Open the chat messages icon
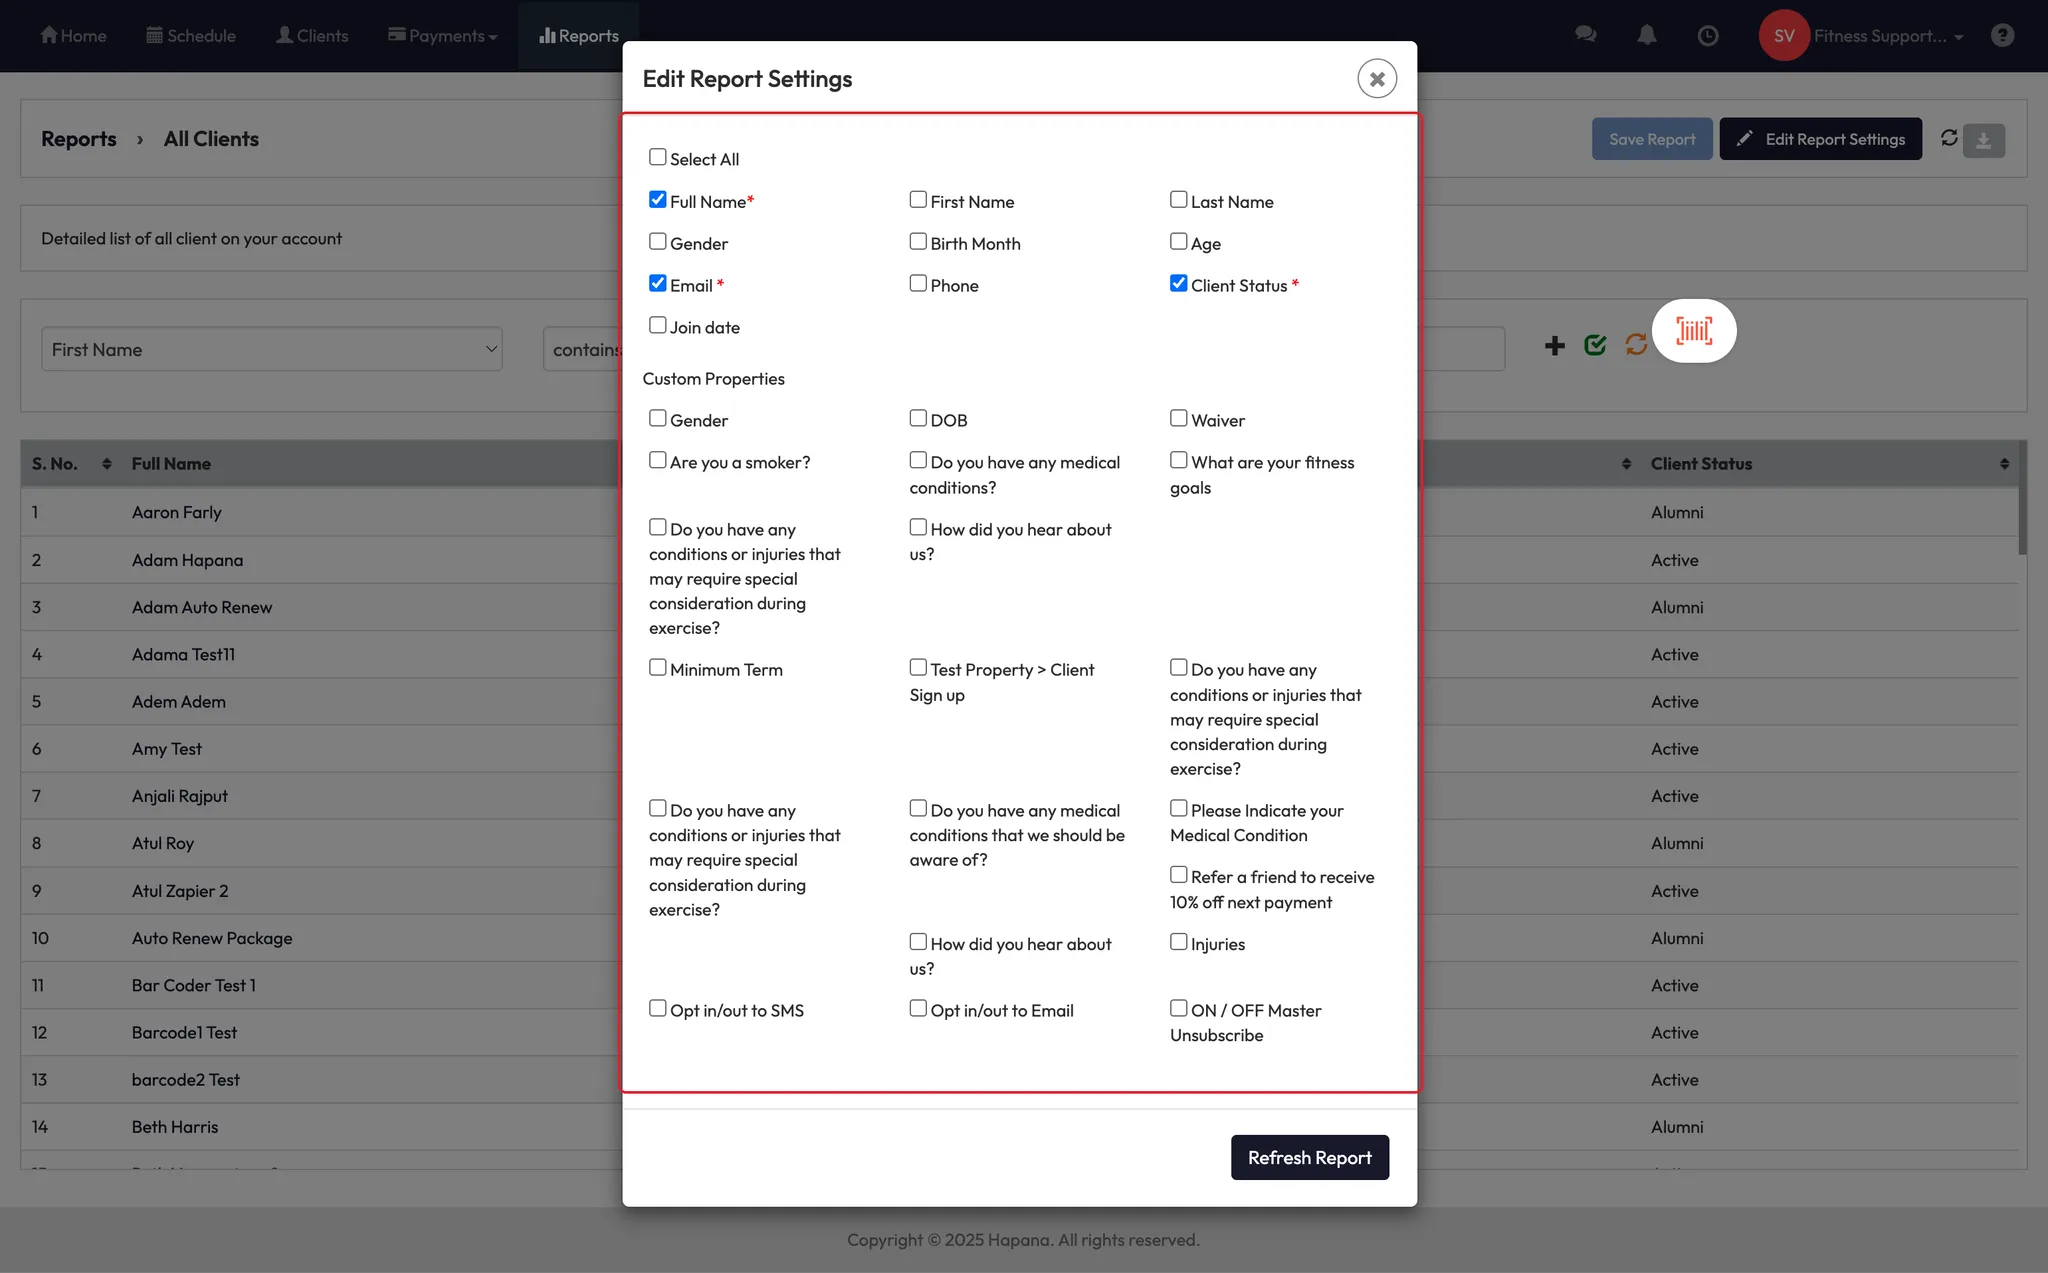 coord(1585,35)
